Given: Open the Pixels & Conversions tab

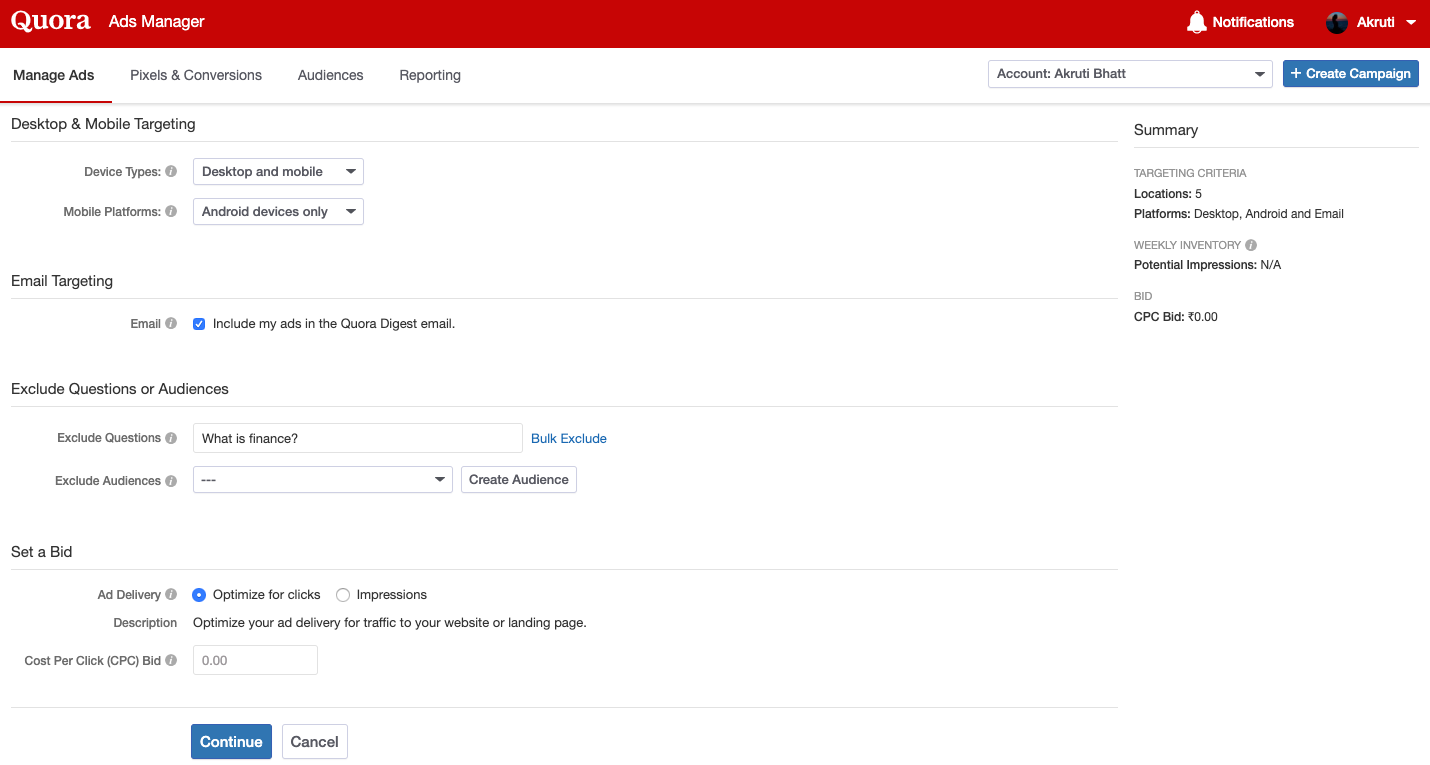Looking at the screenshot, I should point(196,75).
